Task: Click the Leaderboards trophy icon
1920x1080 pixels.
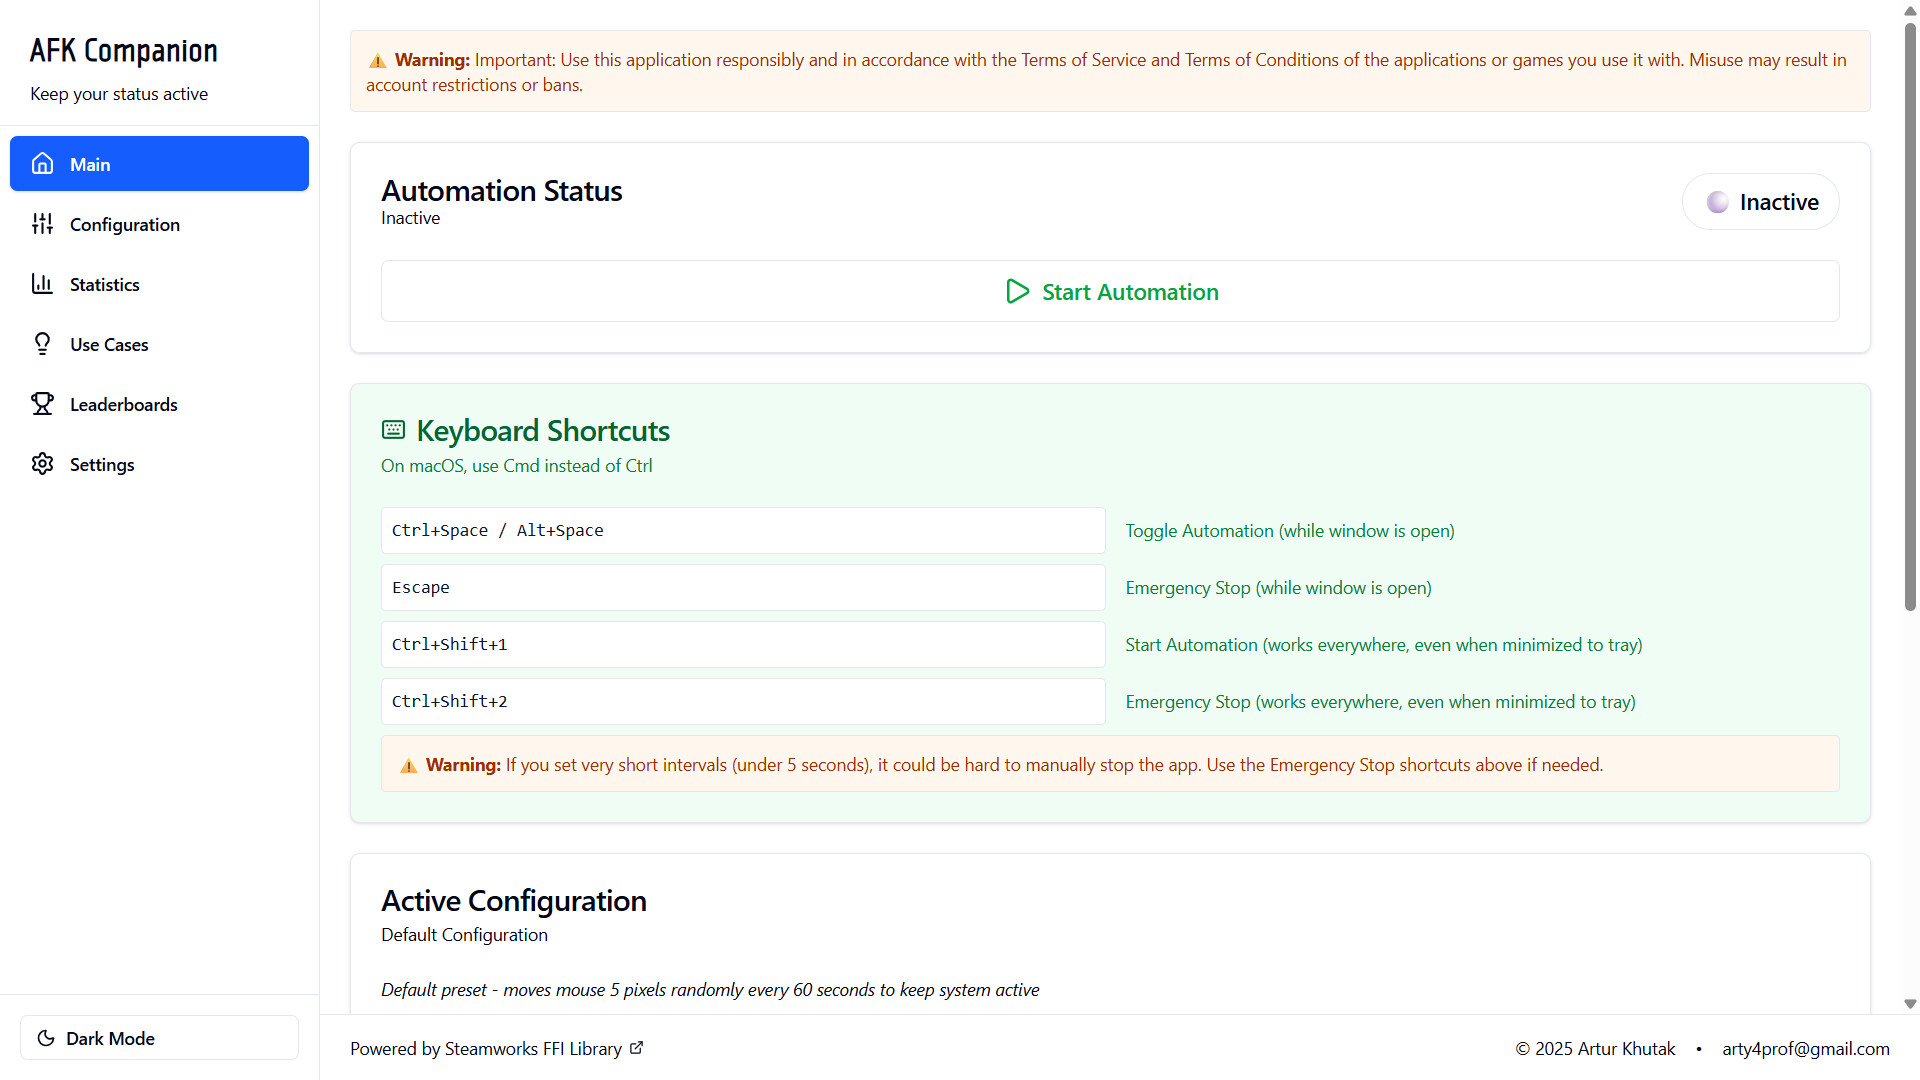Action: pos(42,404)
